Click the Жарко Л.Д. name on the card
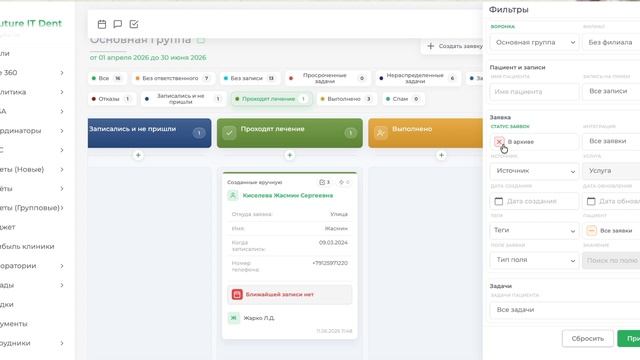Screen dimensions: 640x360 [259, 318]
